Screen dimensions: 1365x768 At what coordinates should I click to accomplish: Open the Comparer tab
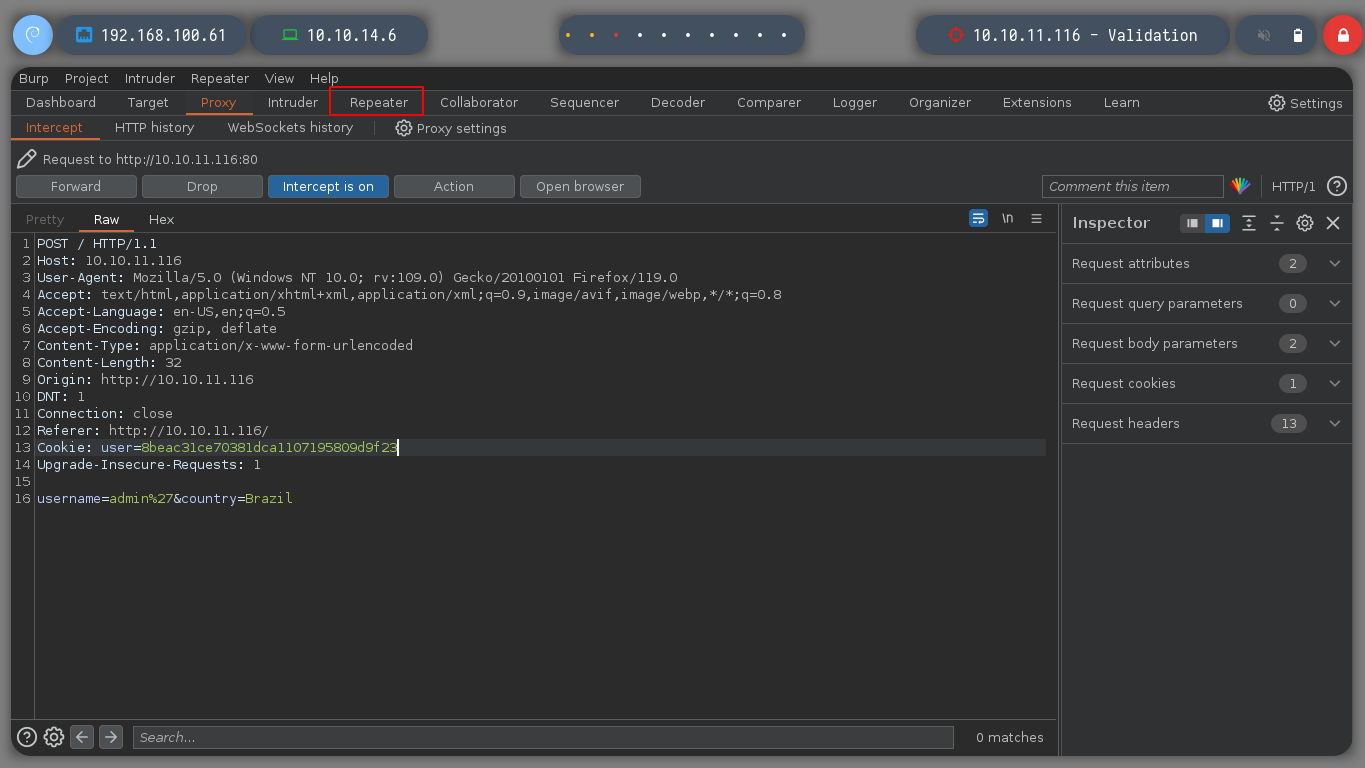click(769, 102)
